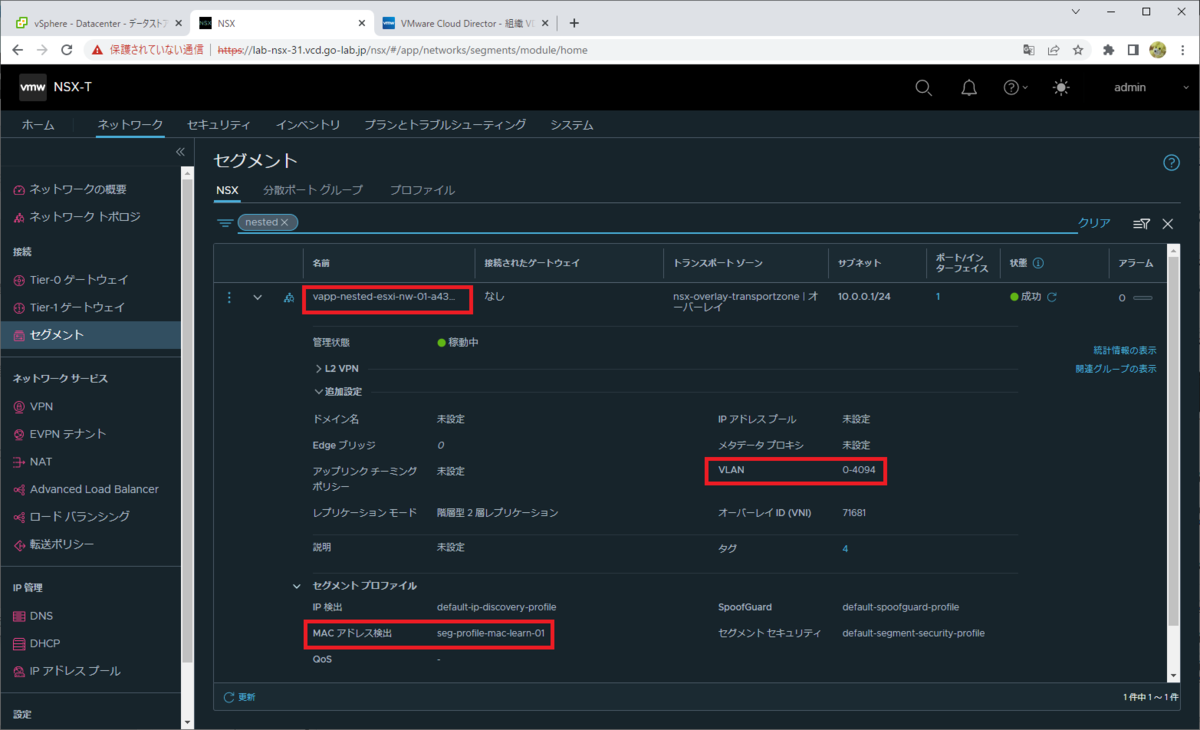Reload the browser page

click(67, 49)
